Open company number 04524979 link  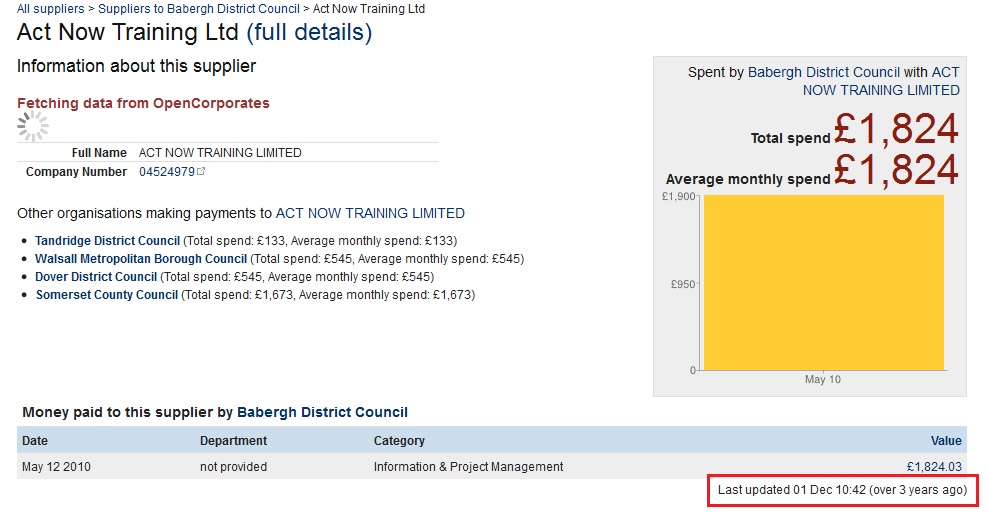coord(167,172)
